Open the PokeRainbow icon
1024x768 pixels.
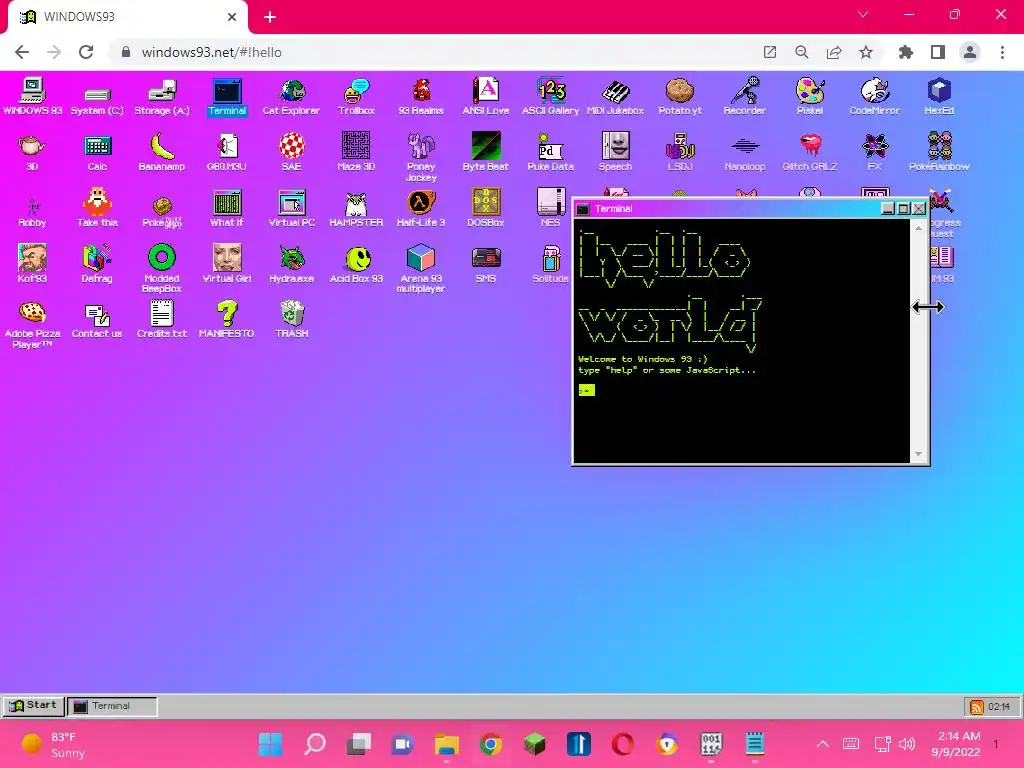pos(939,152)
